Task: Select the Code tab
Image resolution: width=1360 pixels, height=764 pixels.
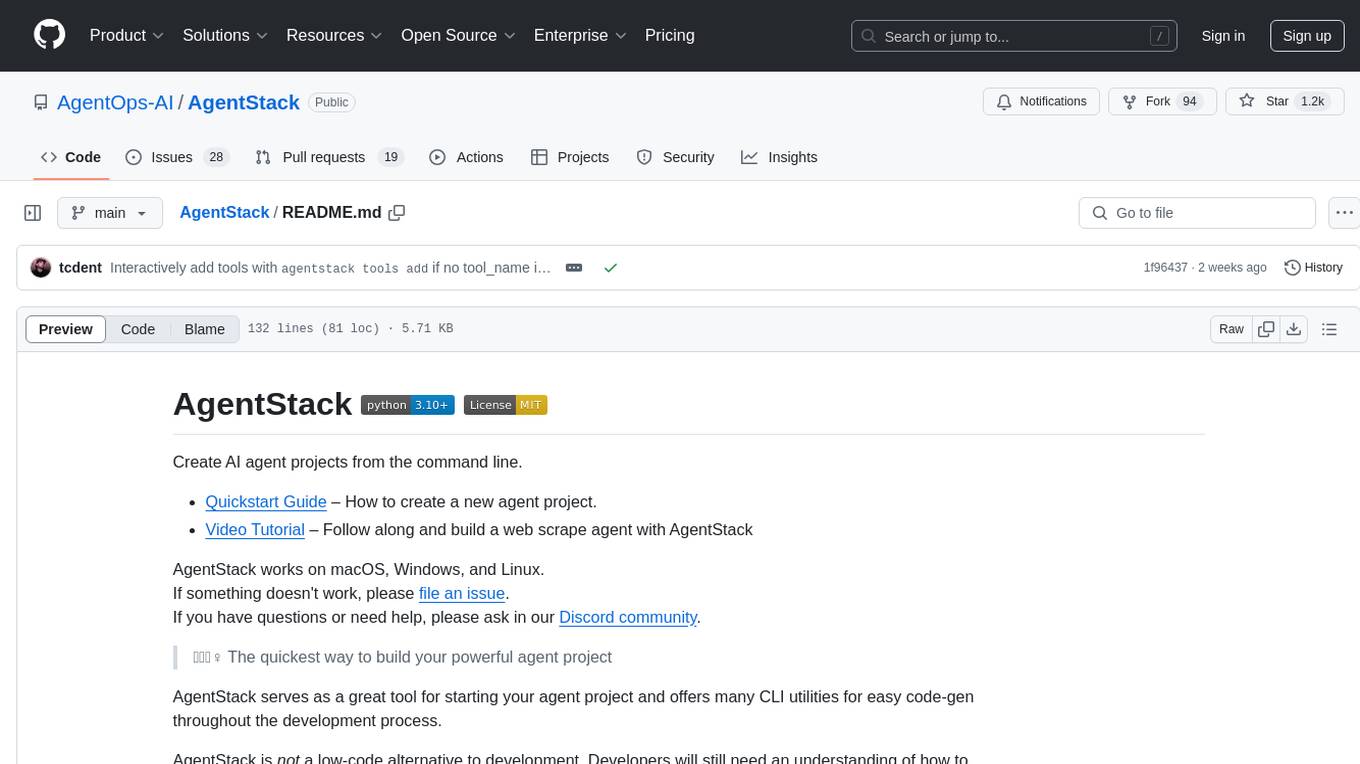Action: tap(71, 157)
